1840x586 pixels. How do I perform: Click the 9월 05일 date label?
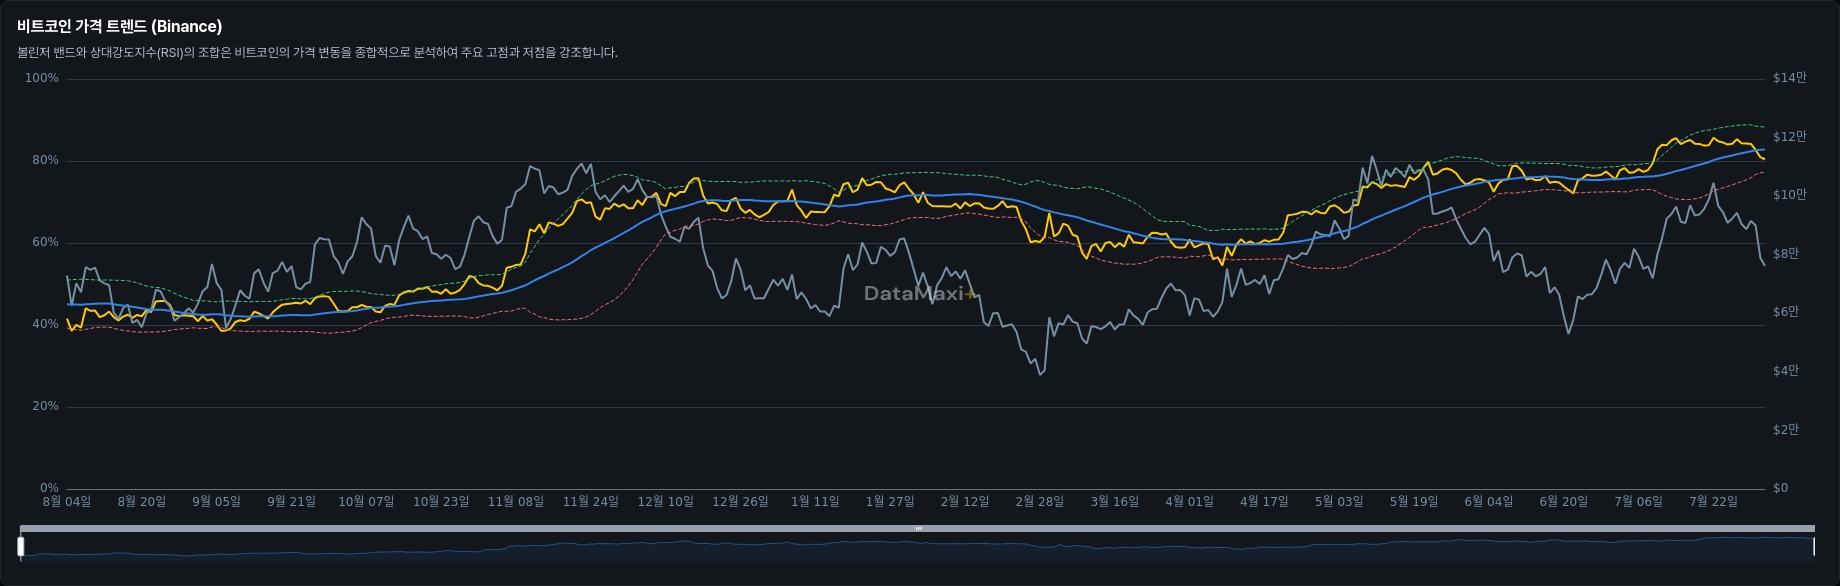click(217, 502)
